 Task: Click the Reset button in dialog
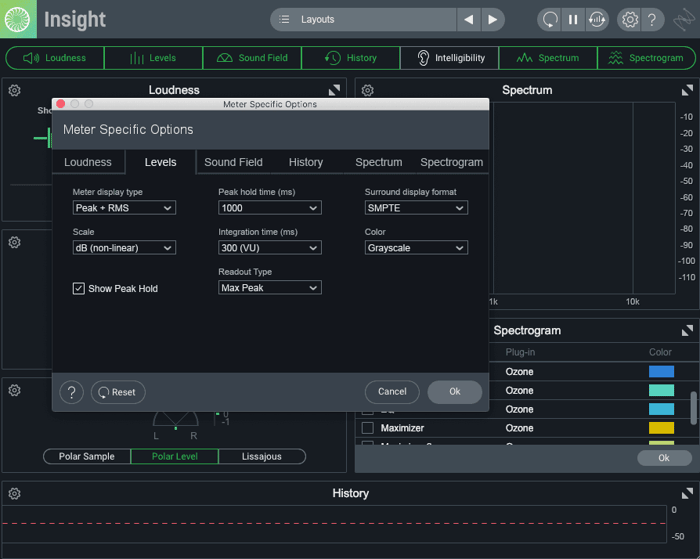[118, 392]
